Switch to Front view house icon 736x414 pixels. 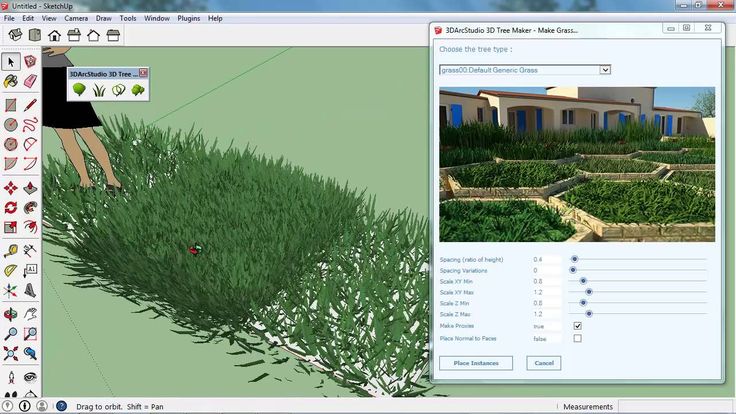point(54,35)
